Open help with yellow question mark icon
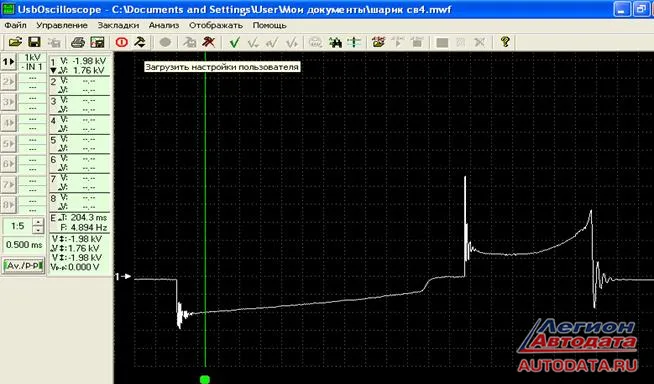This screenshot has height=384, width=654. pyautogui.click(x=505, y=42)
